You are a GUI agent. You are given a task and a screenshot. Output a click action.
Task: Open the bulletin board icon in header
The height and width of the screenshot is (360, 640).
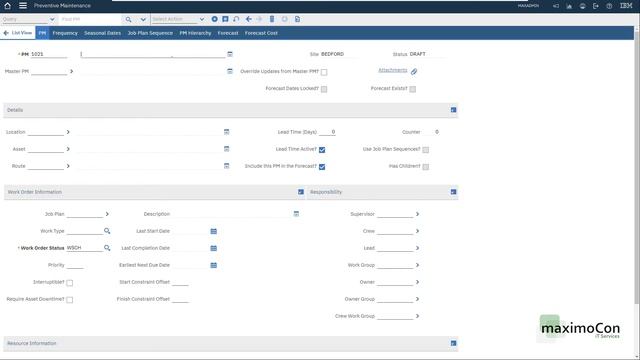pos(556,6)
